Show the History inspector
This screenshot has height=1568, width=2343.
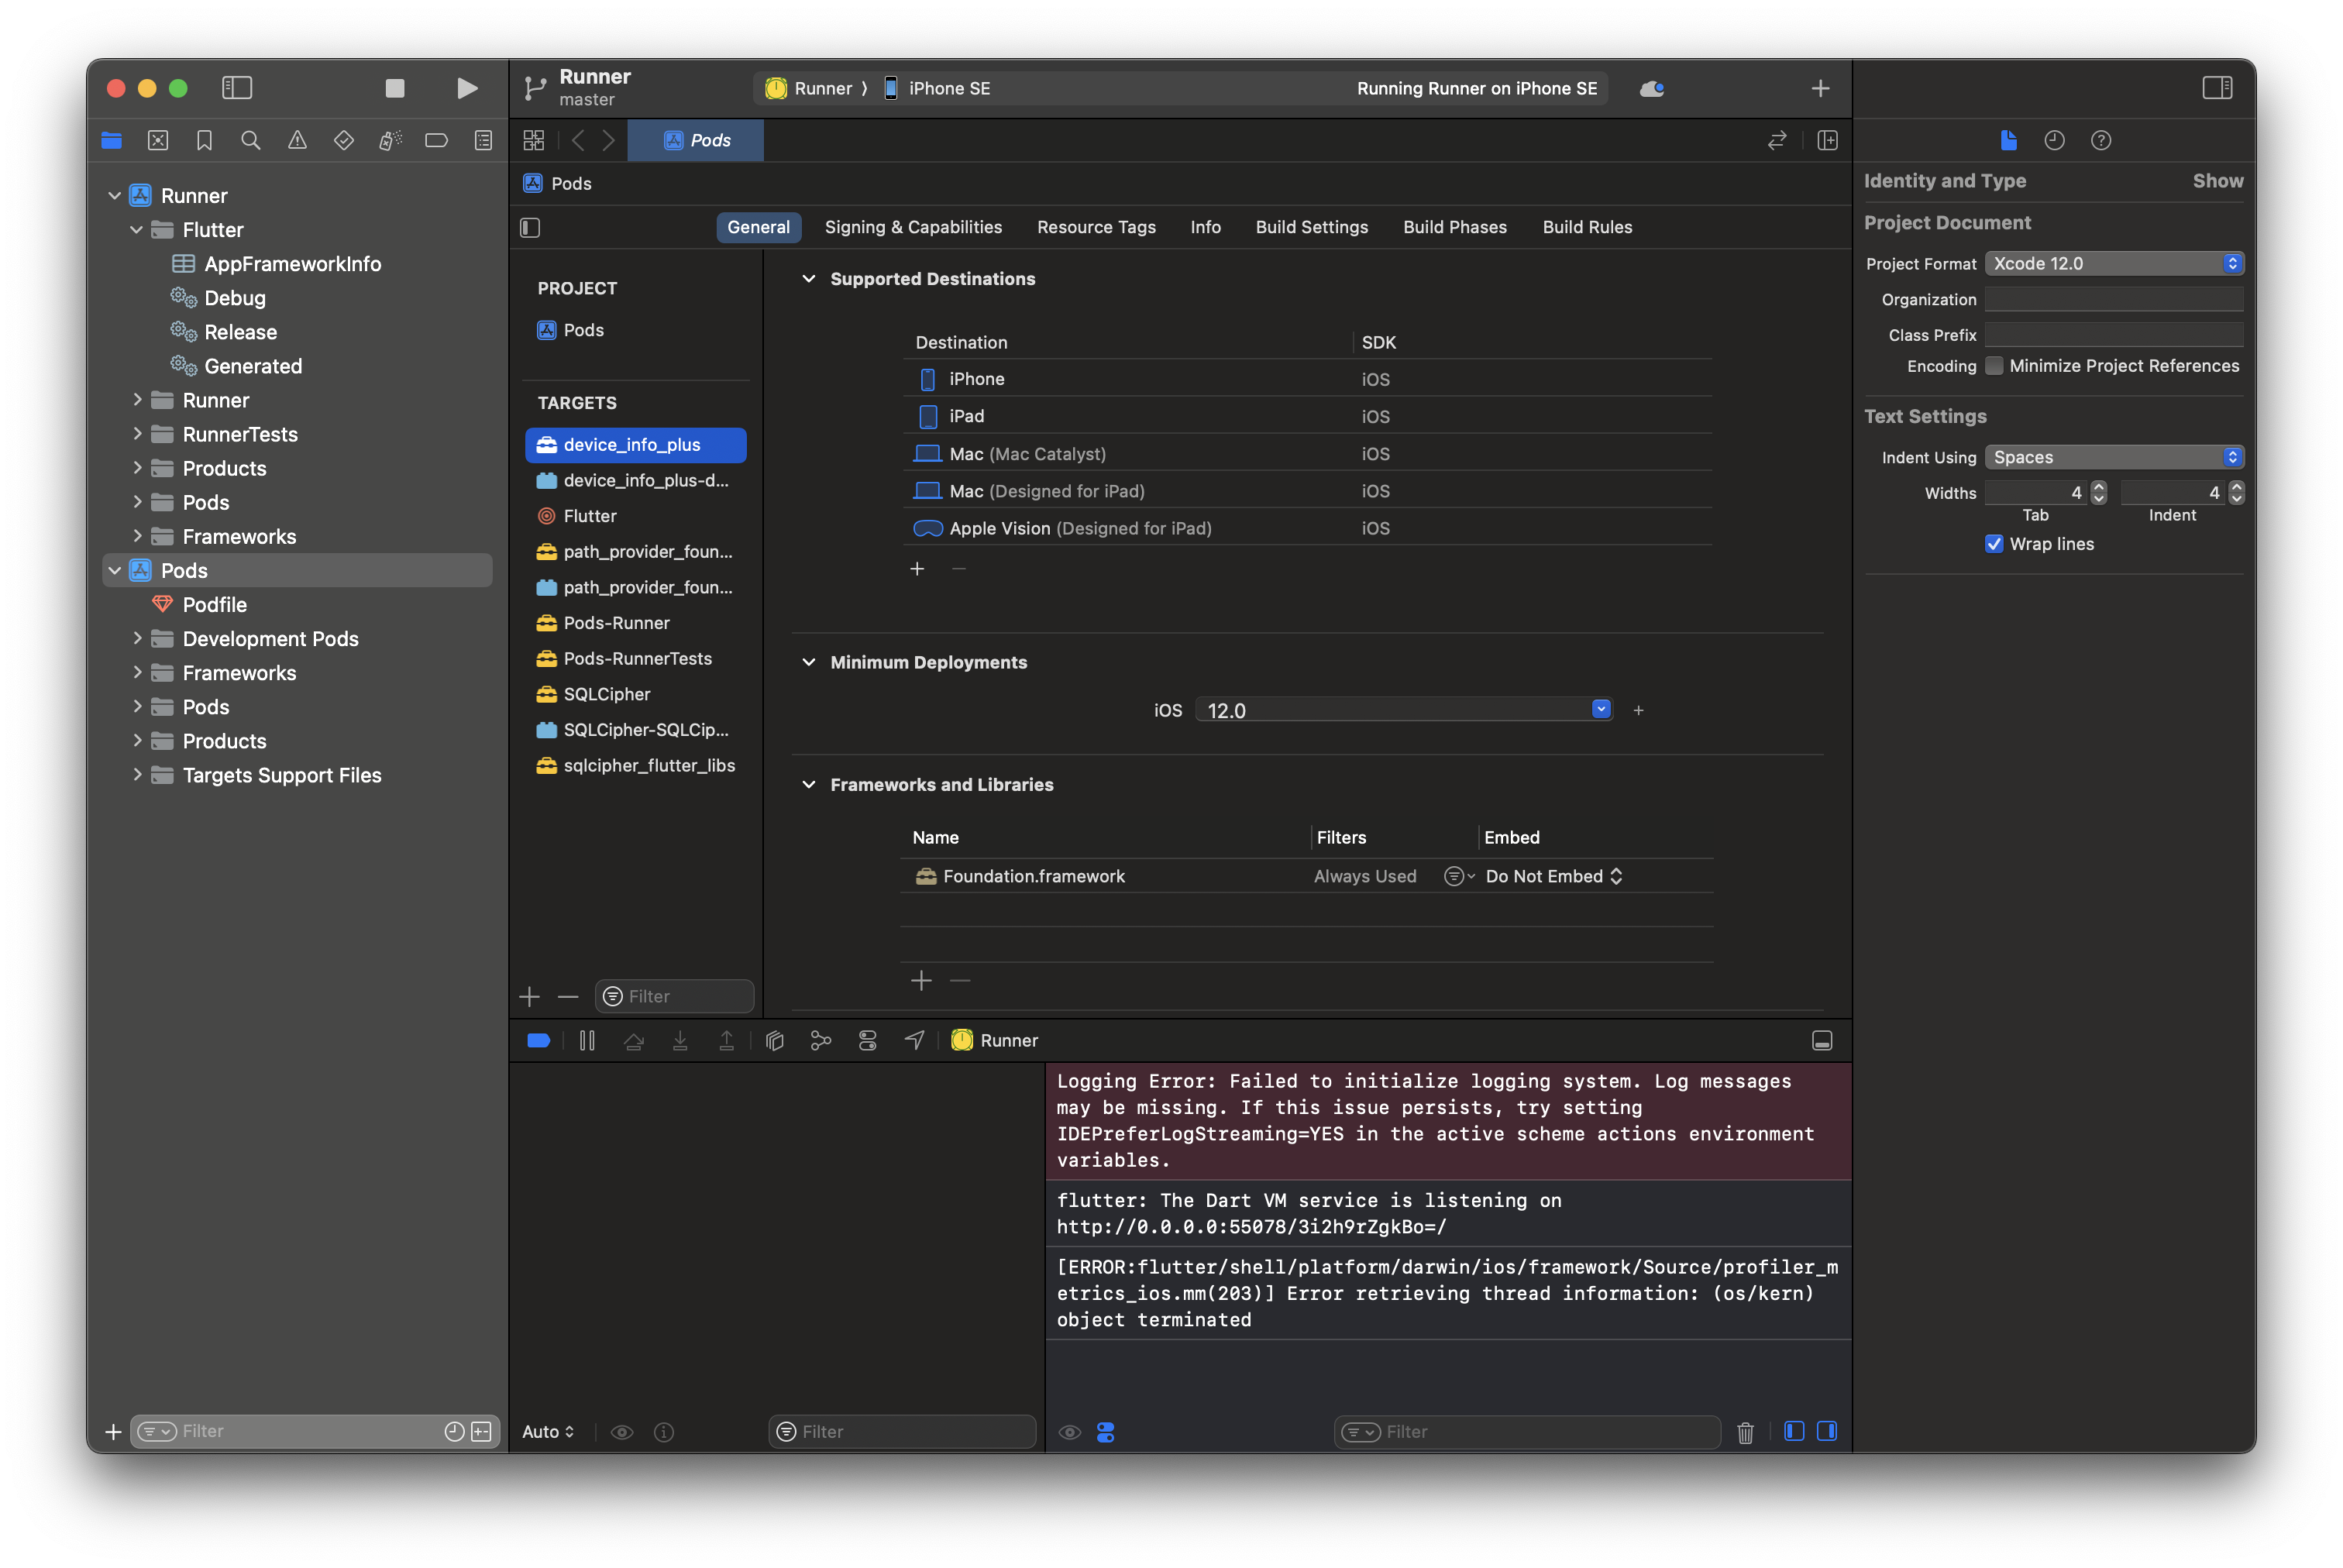[2054, 141]
